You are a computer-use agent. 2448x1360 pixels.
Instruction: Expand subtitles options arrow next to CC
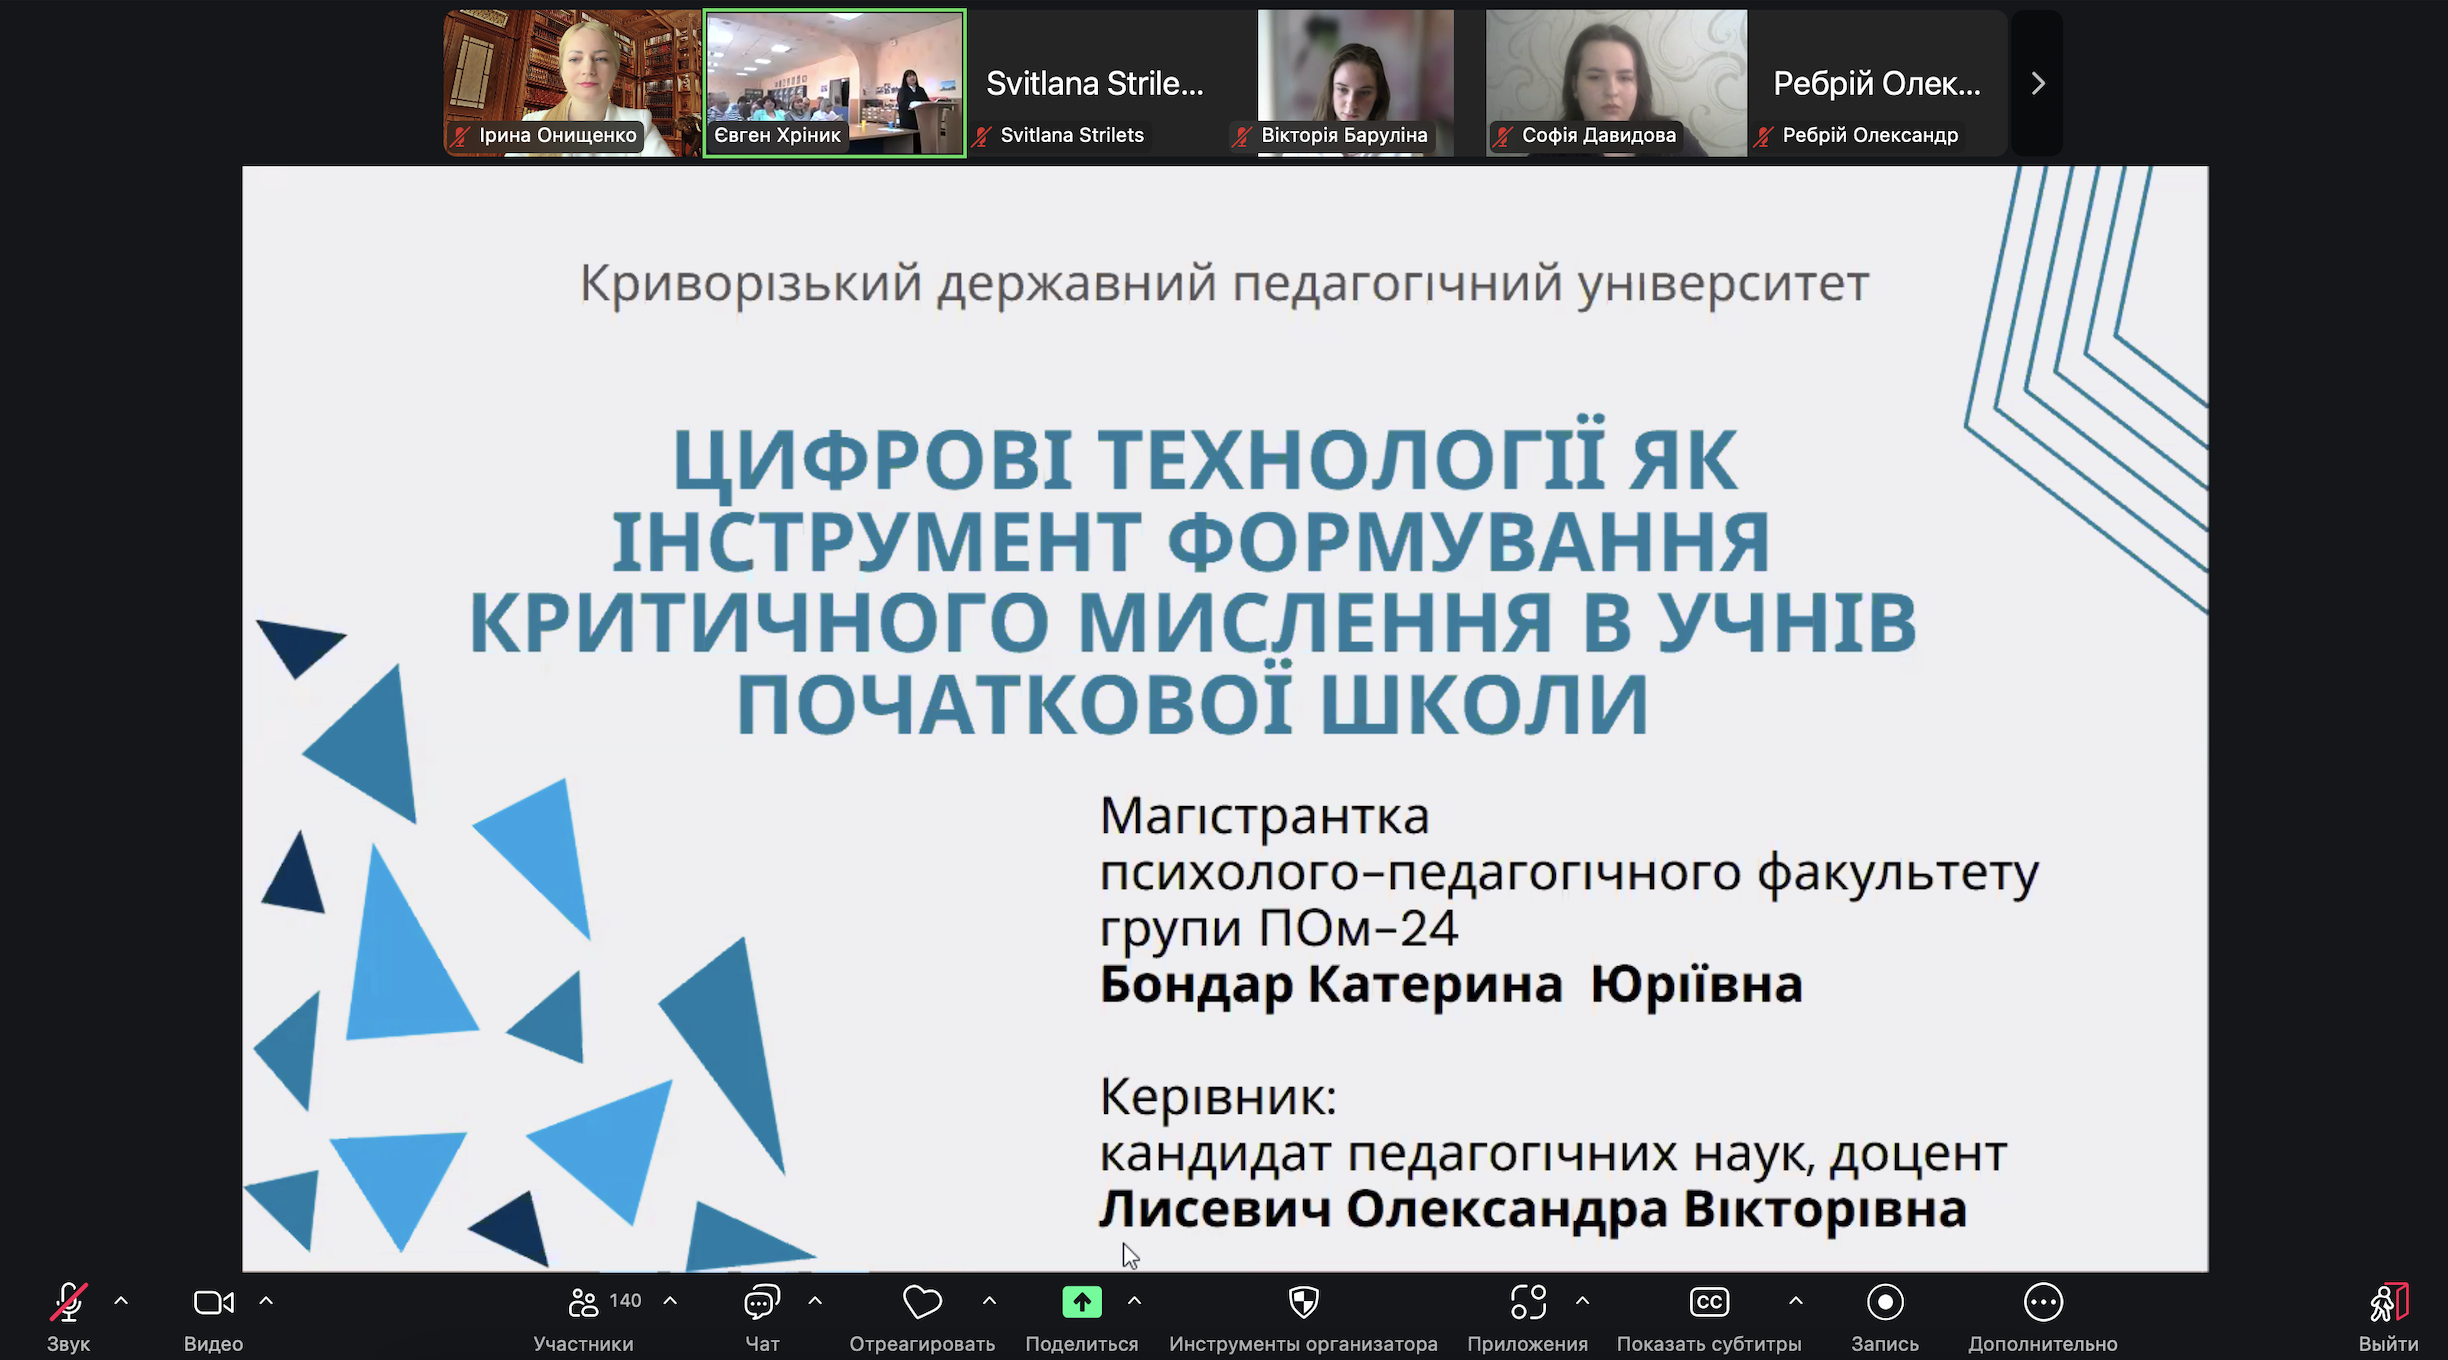coord(1796,1301)
